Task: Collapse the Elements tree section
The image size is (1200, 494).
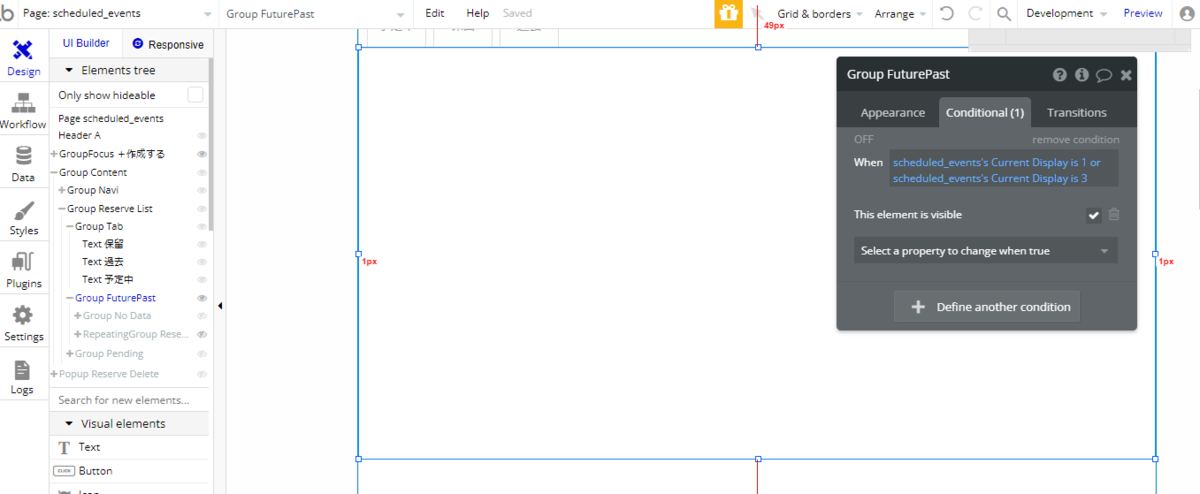Action: (69, 70)
